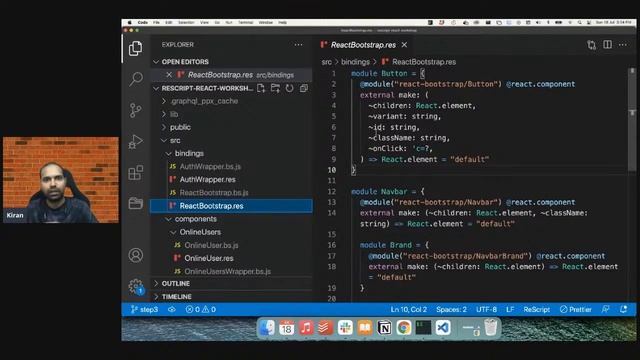The height and width of the screenshot is (360, 640).
Task: Click the feedback icon in status bar
Action: 605,309
